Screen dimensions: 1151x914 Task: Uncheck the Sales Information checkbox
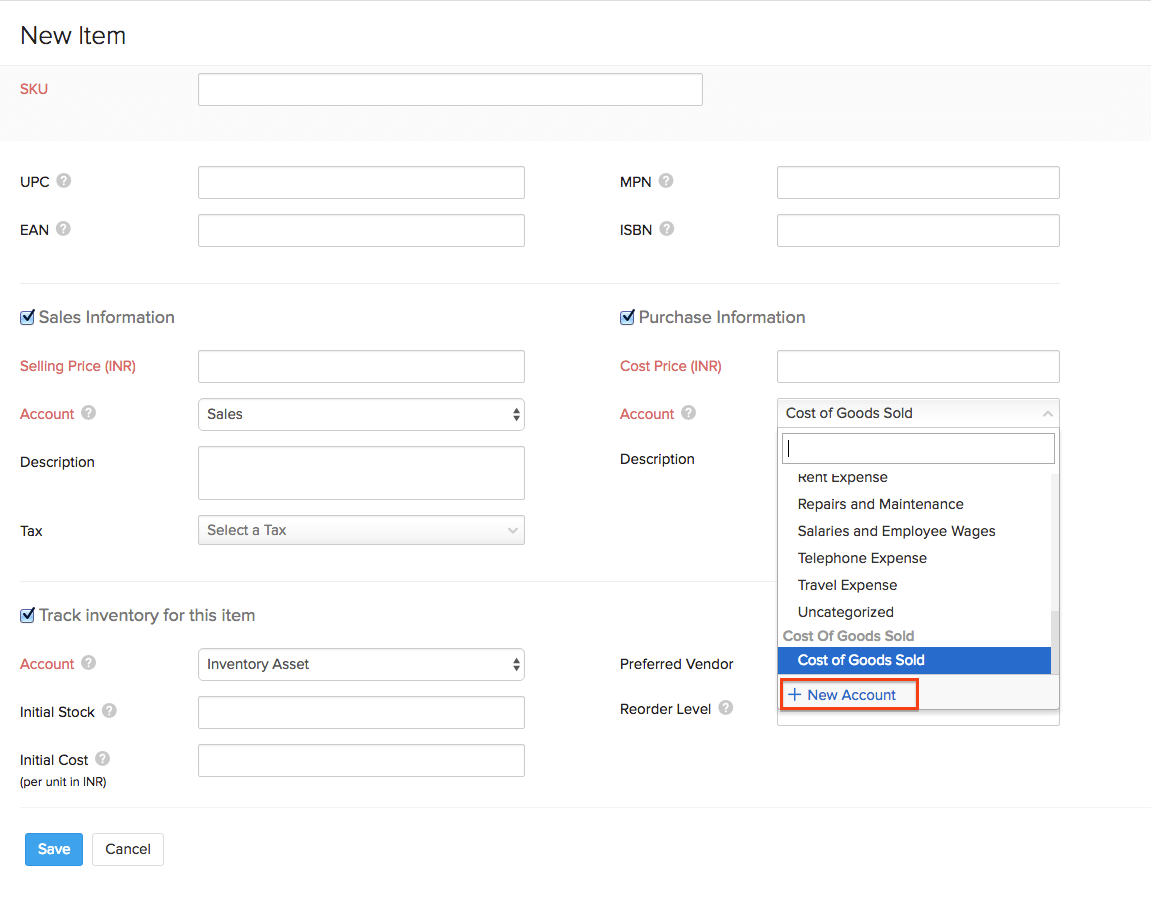click(27, 317)
